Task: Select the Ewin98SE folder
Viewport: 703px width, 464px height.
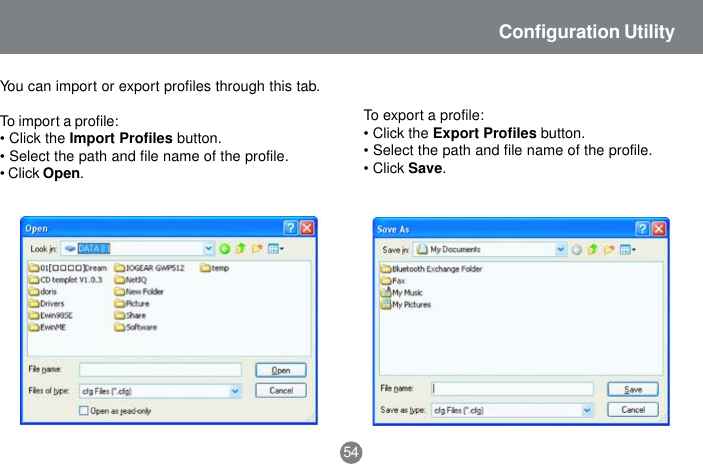Action: (x=51, y=316)
